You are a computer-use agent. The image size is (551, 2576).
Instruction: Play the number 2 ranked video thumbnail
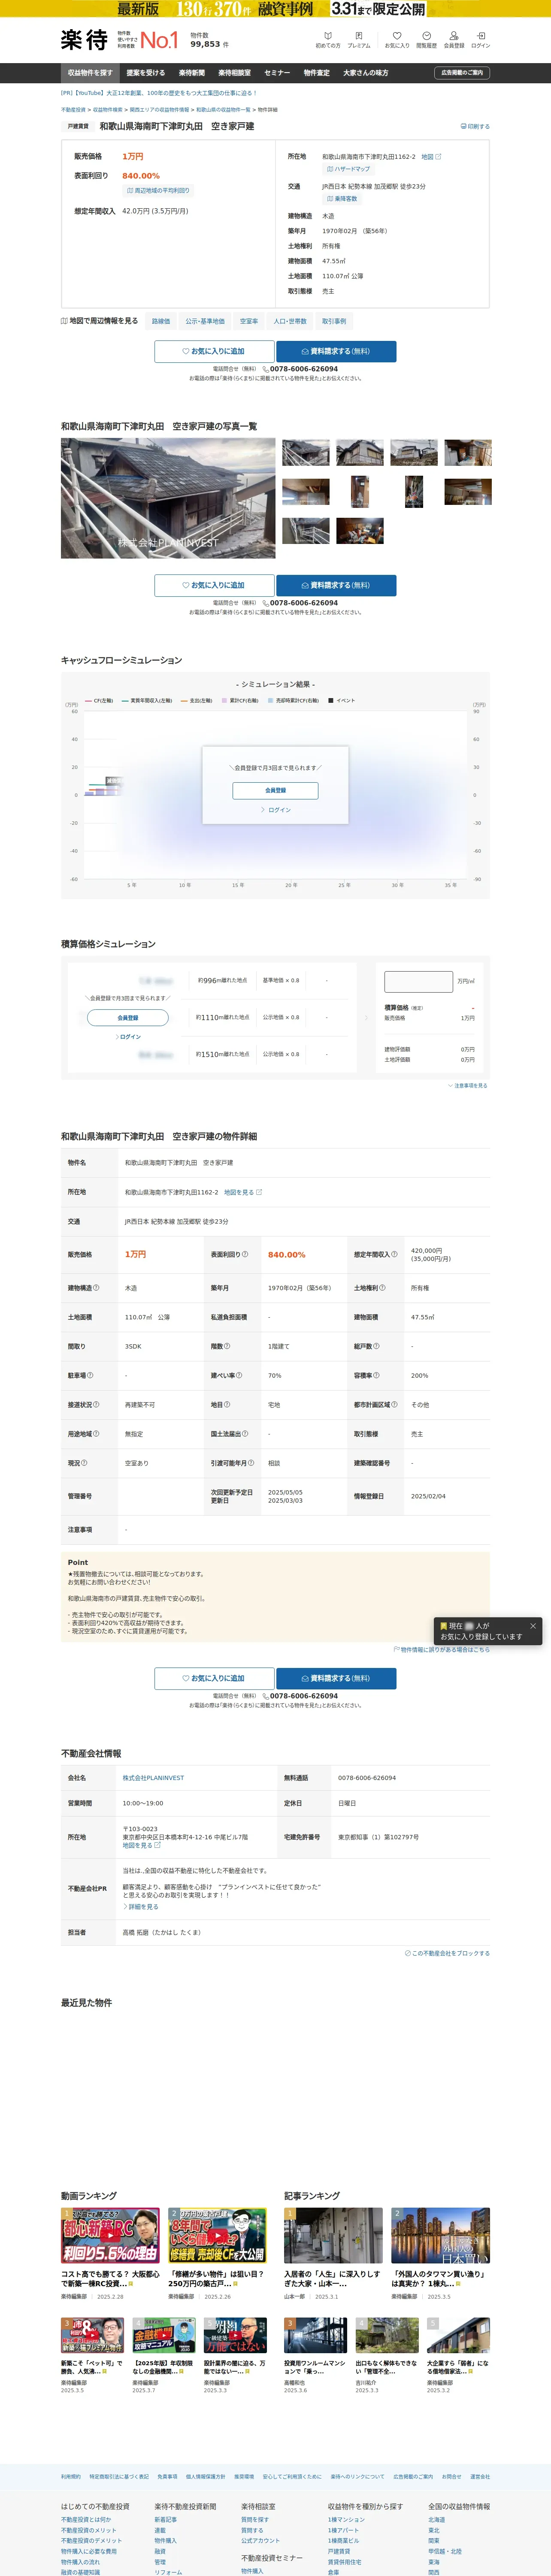tap(217, 2236)
